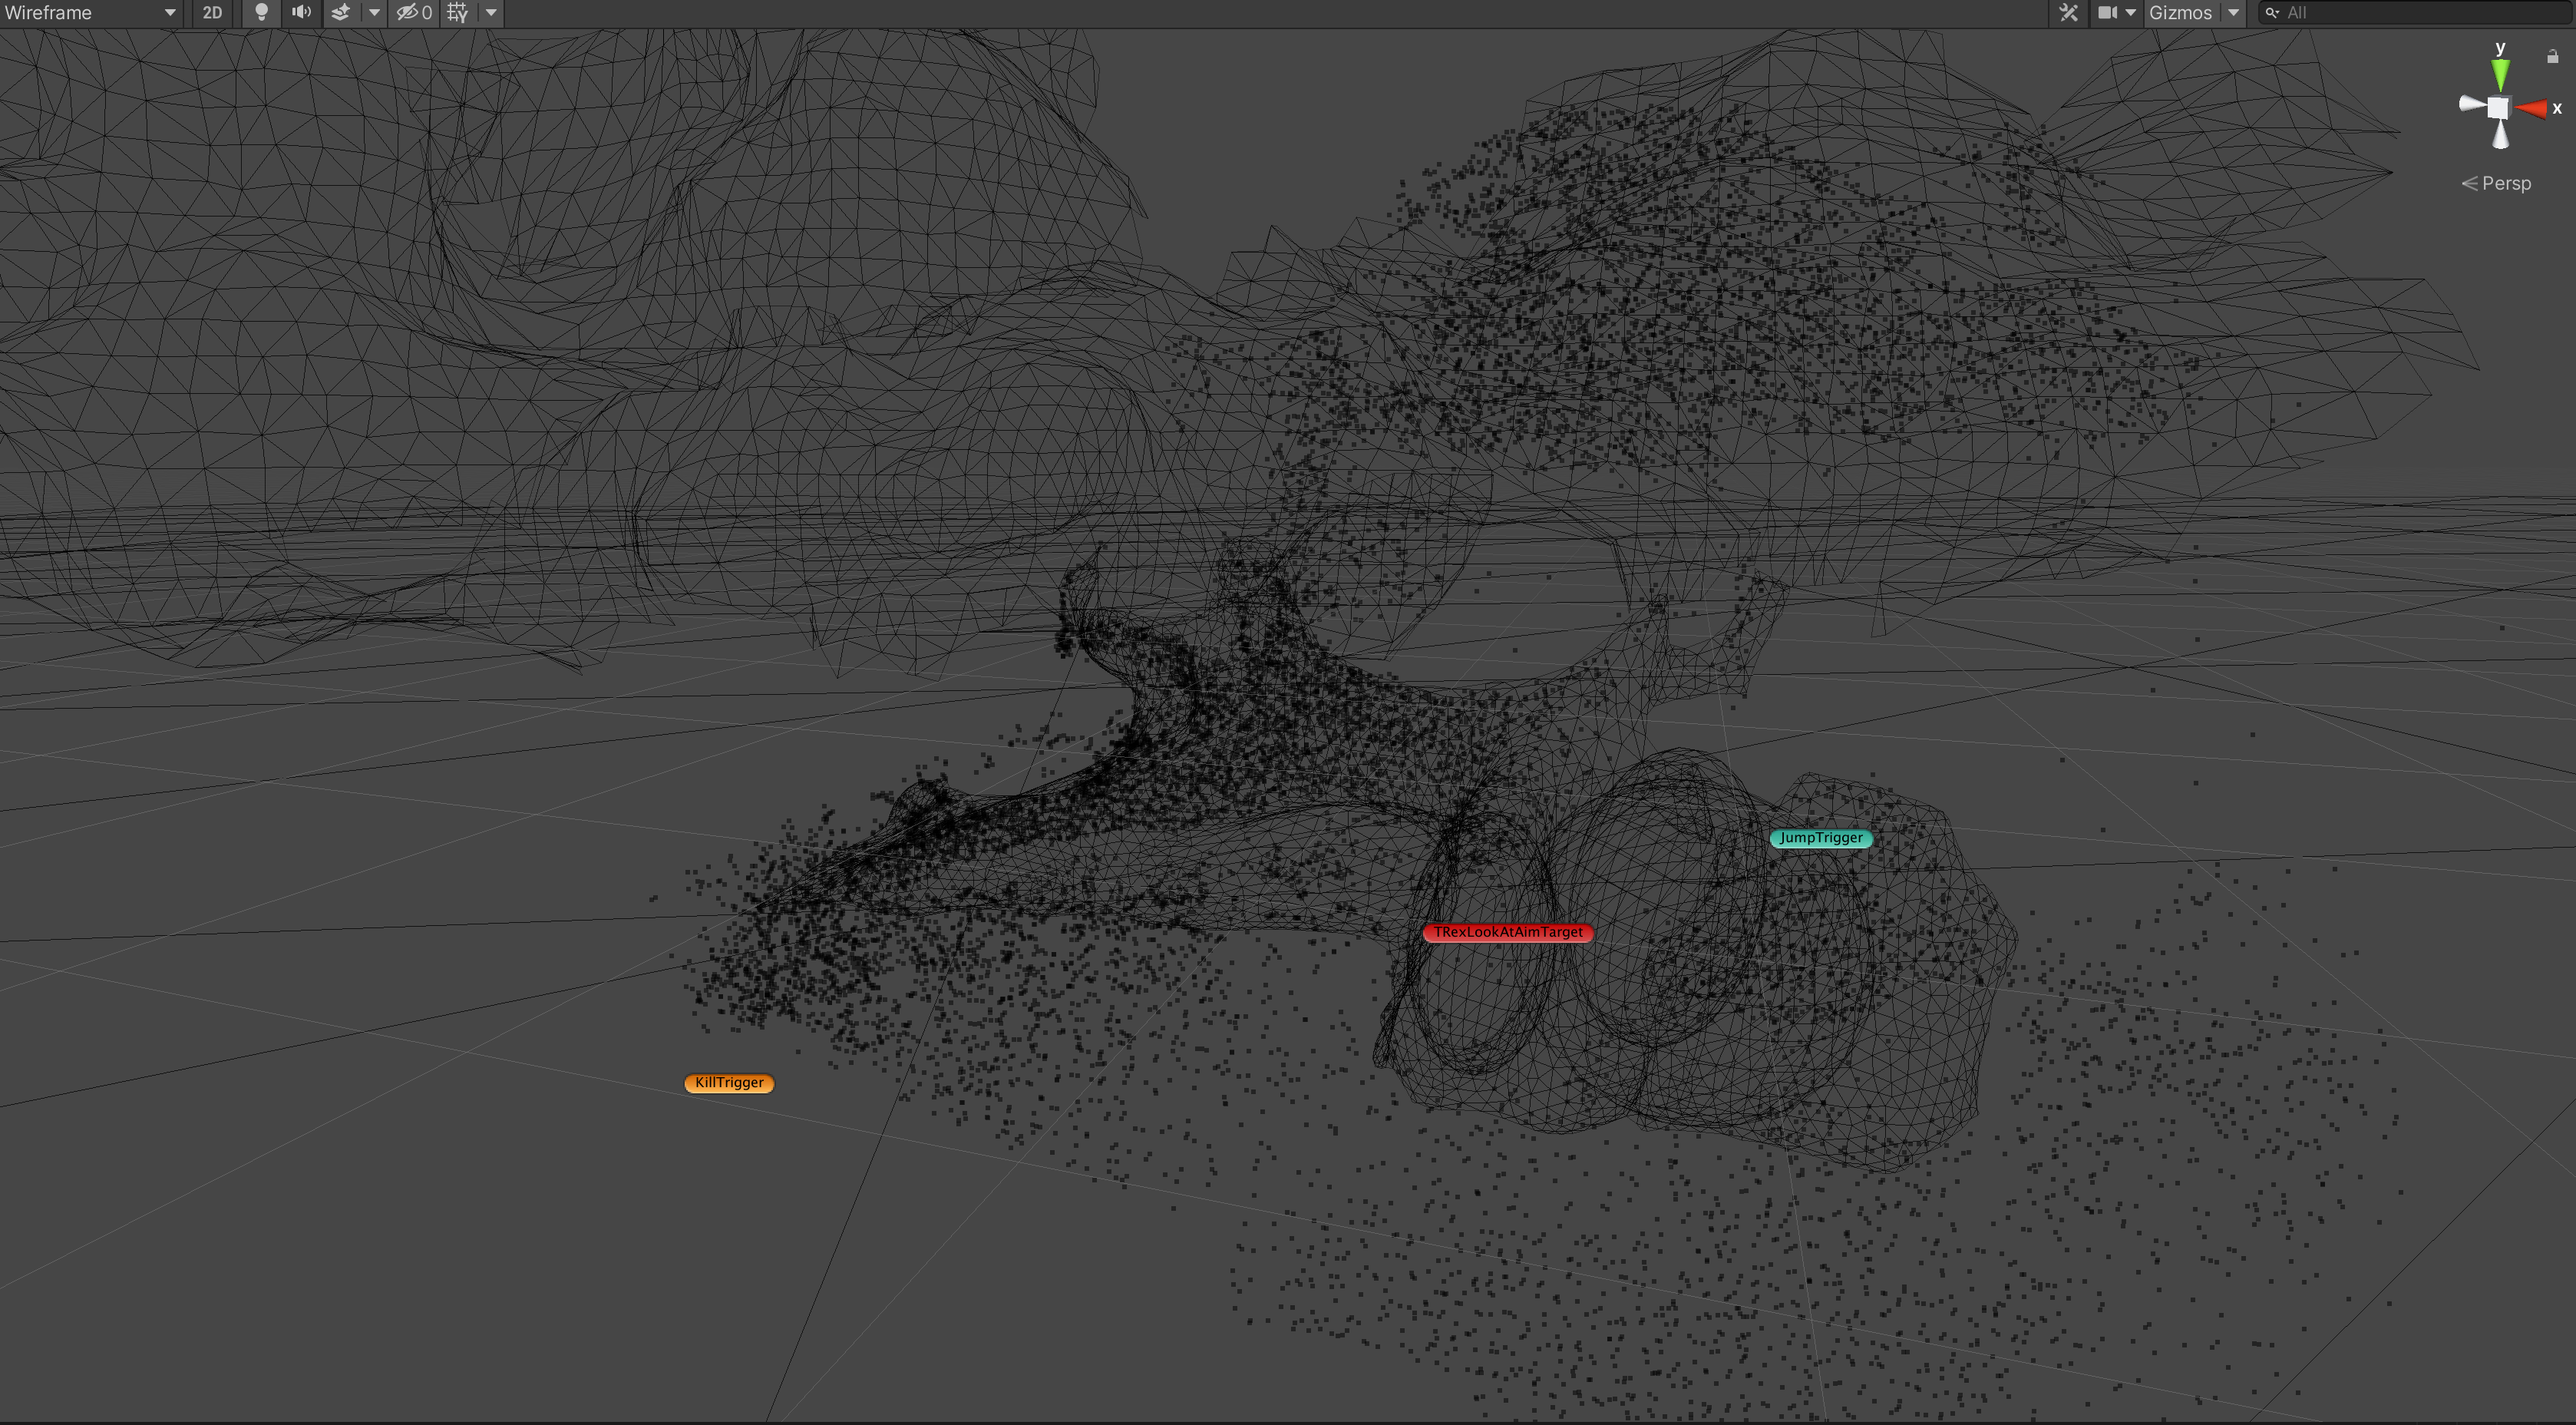Switch projection via Persp label
Screen dimensions: 2576x1425
[2496, 183]
